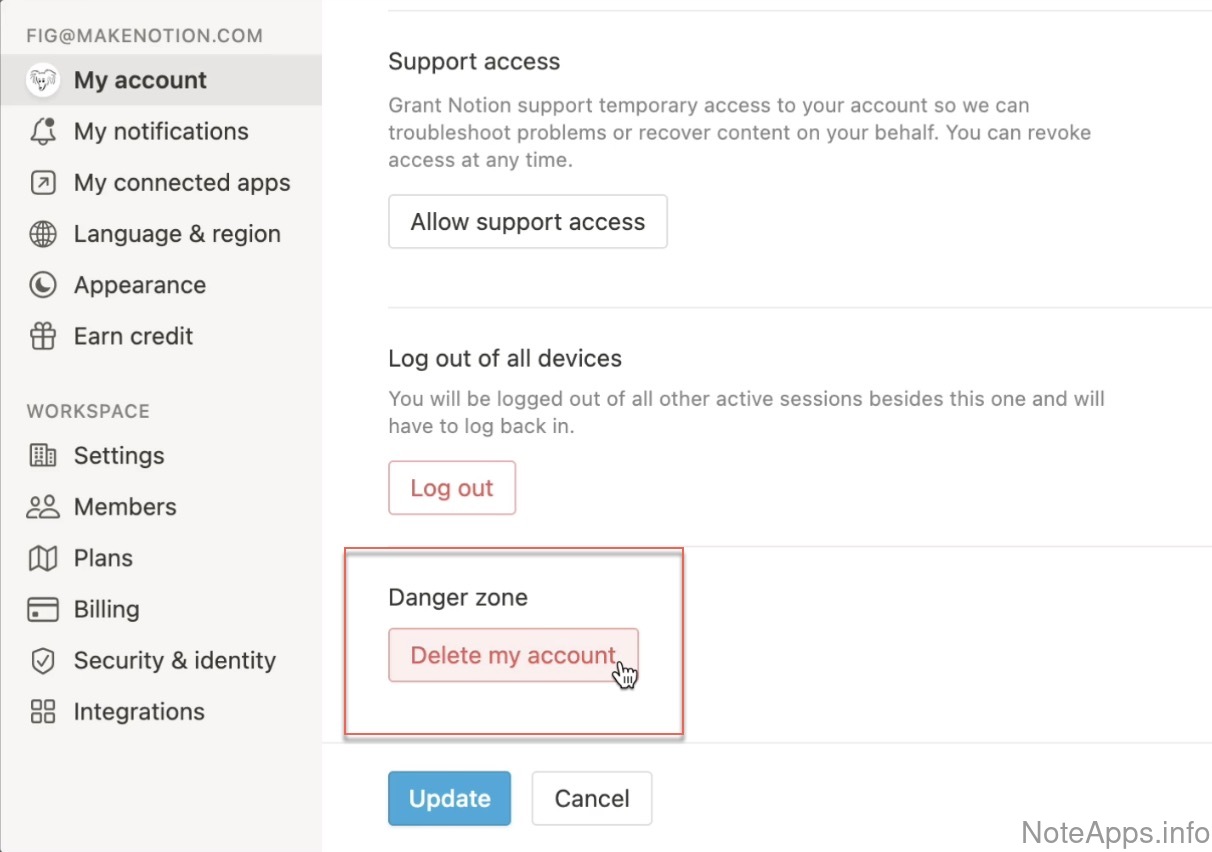
Task: Click the map Plans icon
Action: click(43, 558)
